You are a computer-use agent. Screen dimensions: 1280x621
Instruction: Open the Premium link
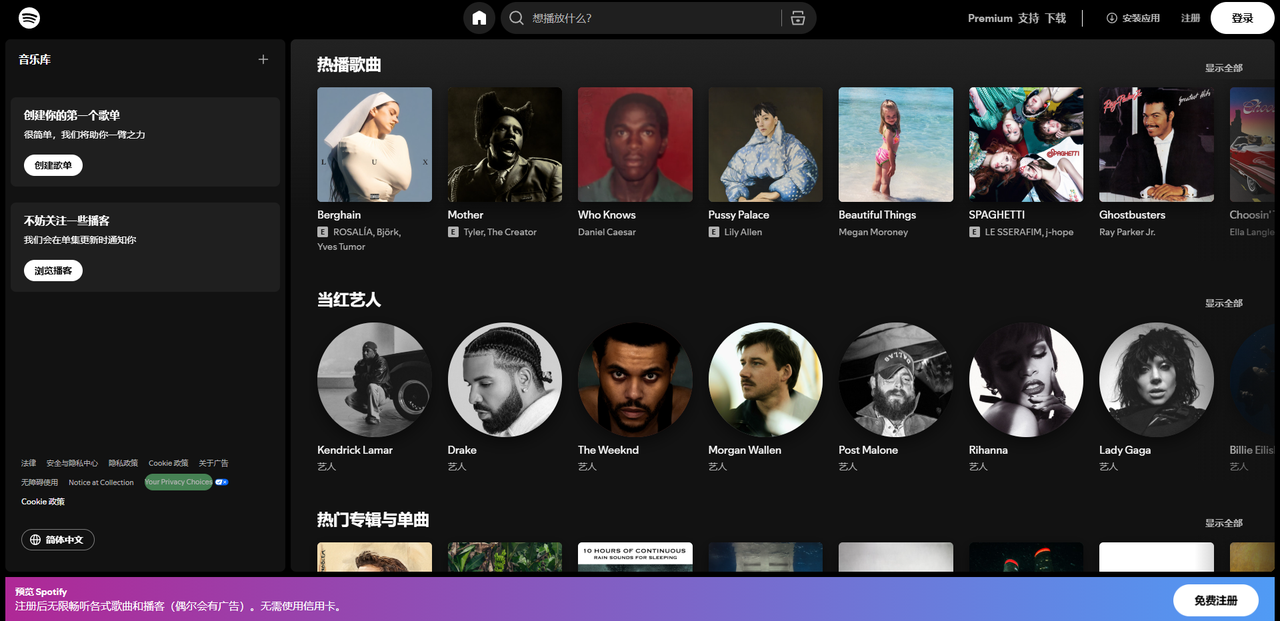tap(990, 18)
